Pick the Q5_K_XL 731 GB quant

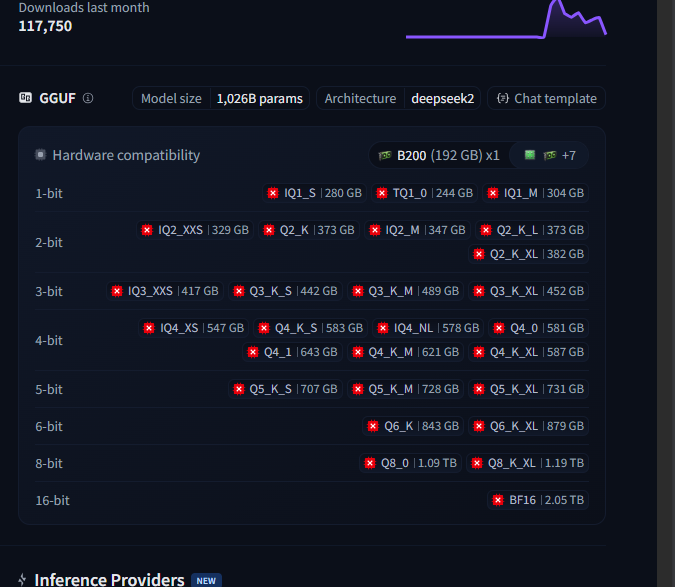(528, 389)
